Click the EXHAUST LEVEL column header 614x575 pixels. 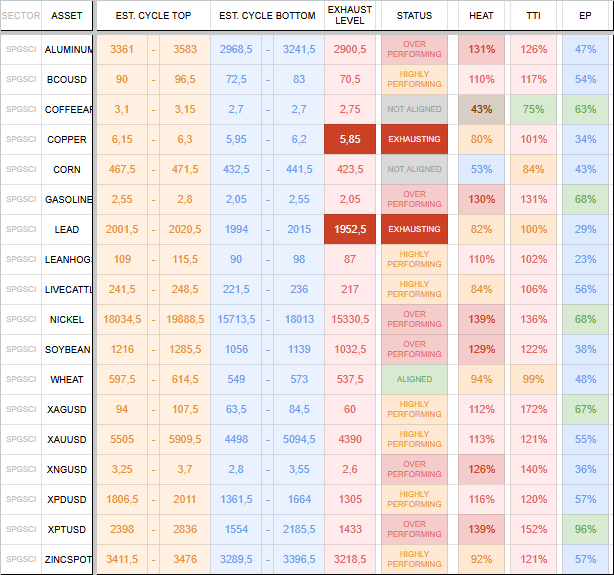[x=350, y=16]
